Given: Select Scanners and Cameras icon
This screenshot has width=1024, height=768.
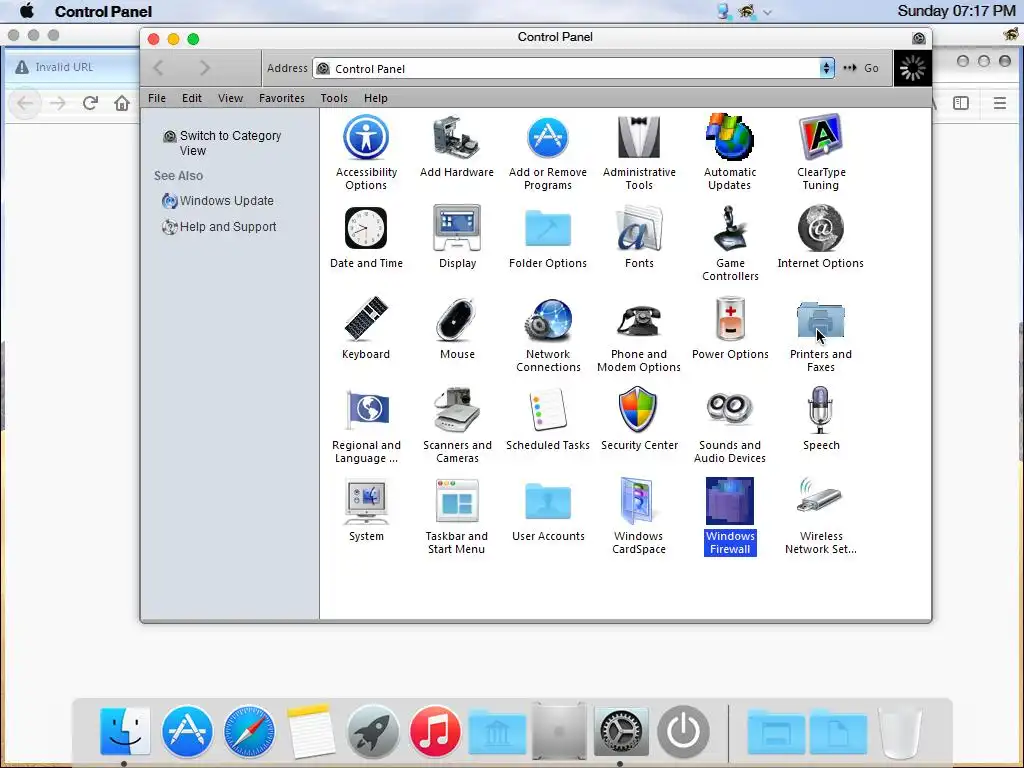Looking at the screenshot, I should point(456,410).
